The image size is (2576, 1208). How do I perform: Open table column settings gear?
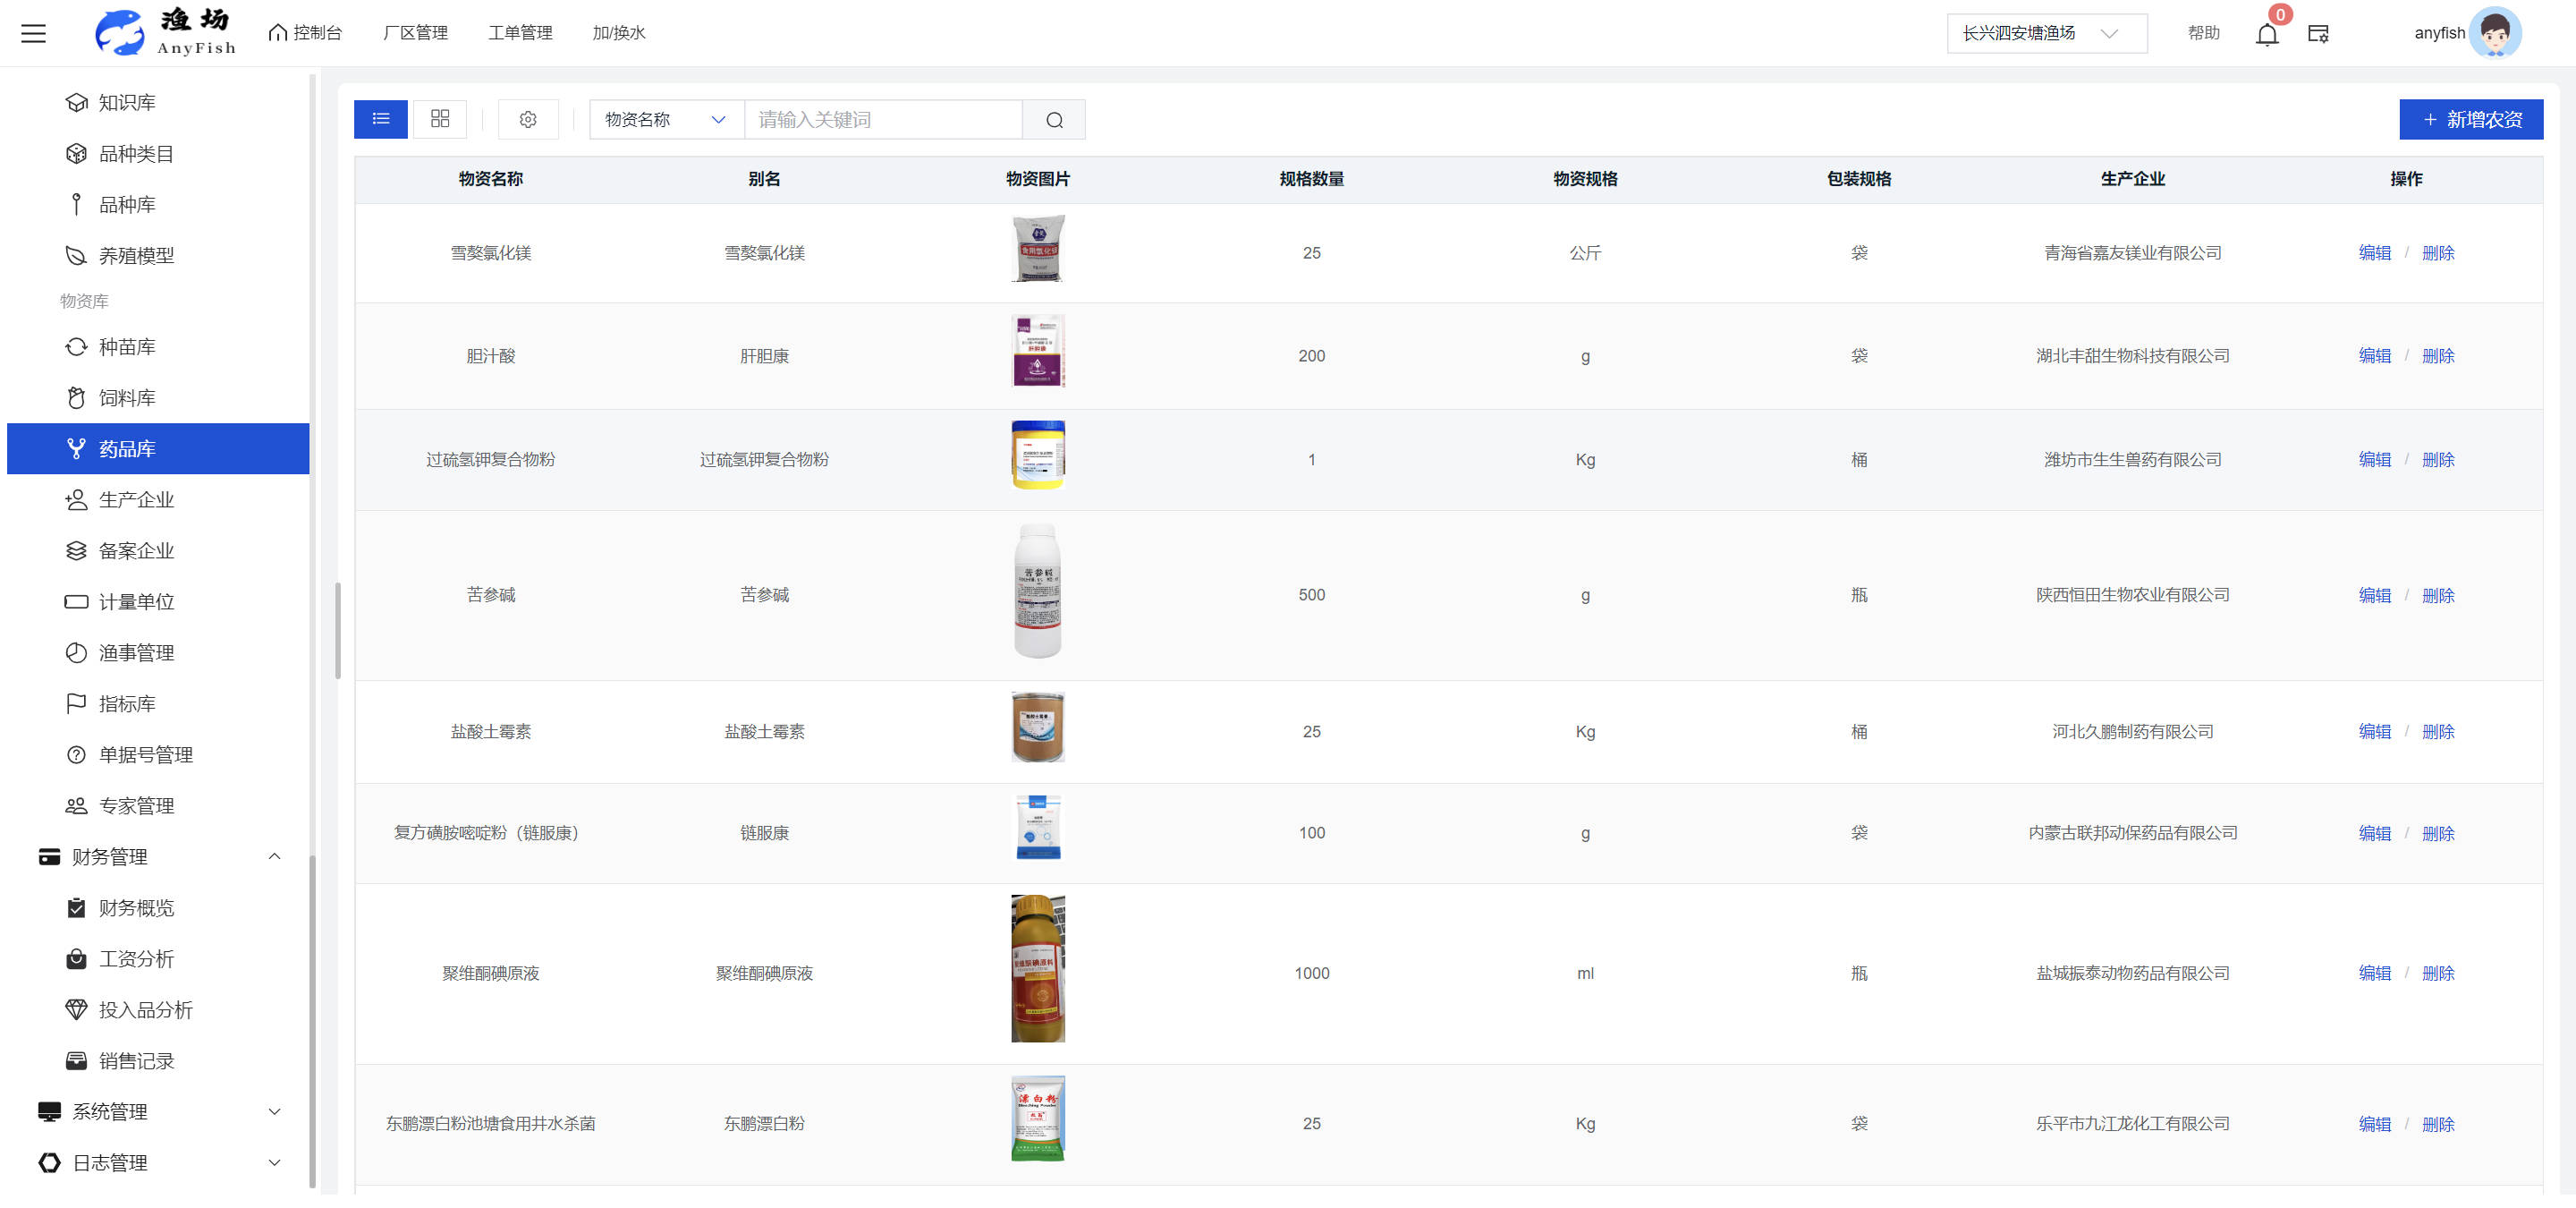click(528, 120)
